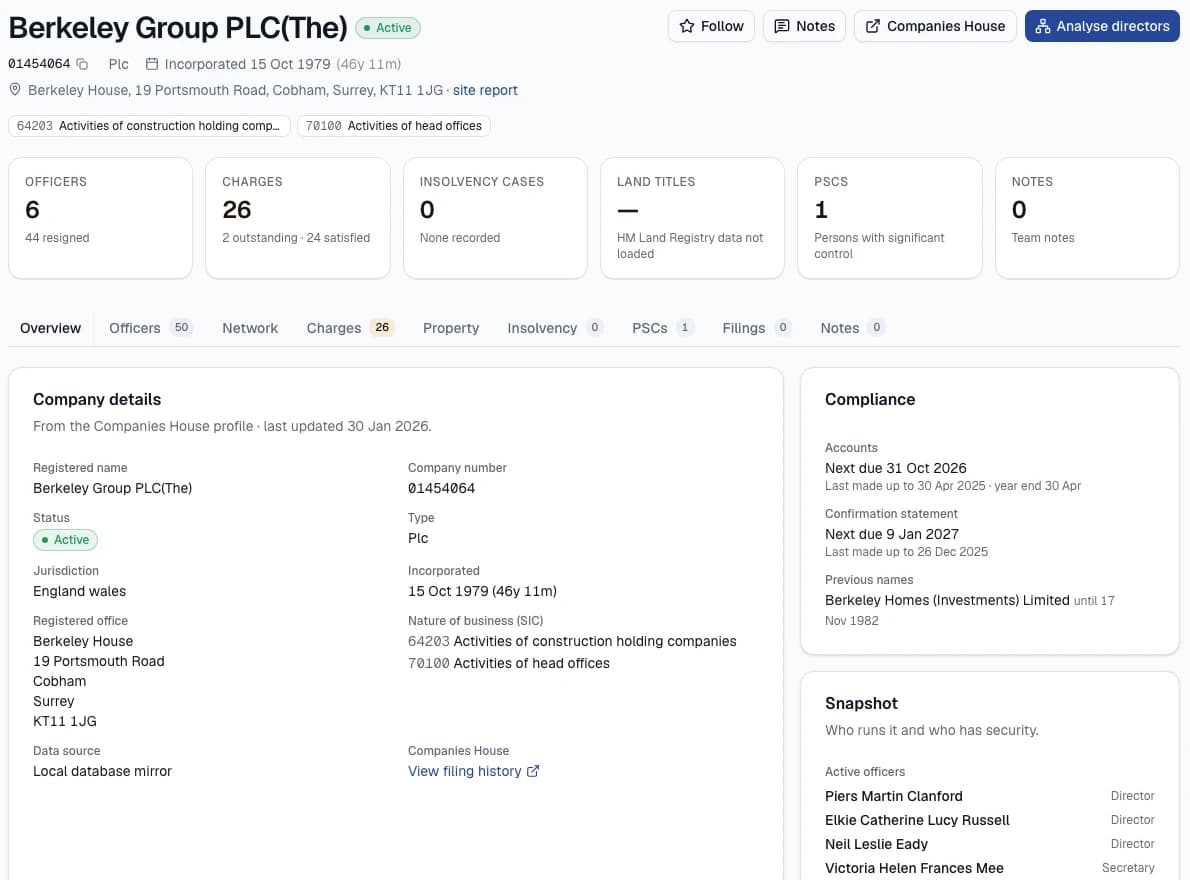The width and height of the screenshot is (1190, 880).
Task: Click SIC chip 64203 construction holding
Action: [149, 126]
